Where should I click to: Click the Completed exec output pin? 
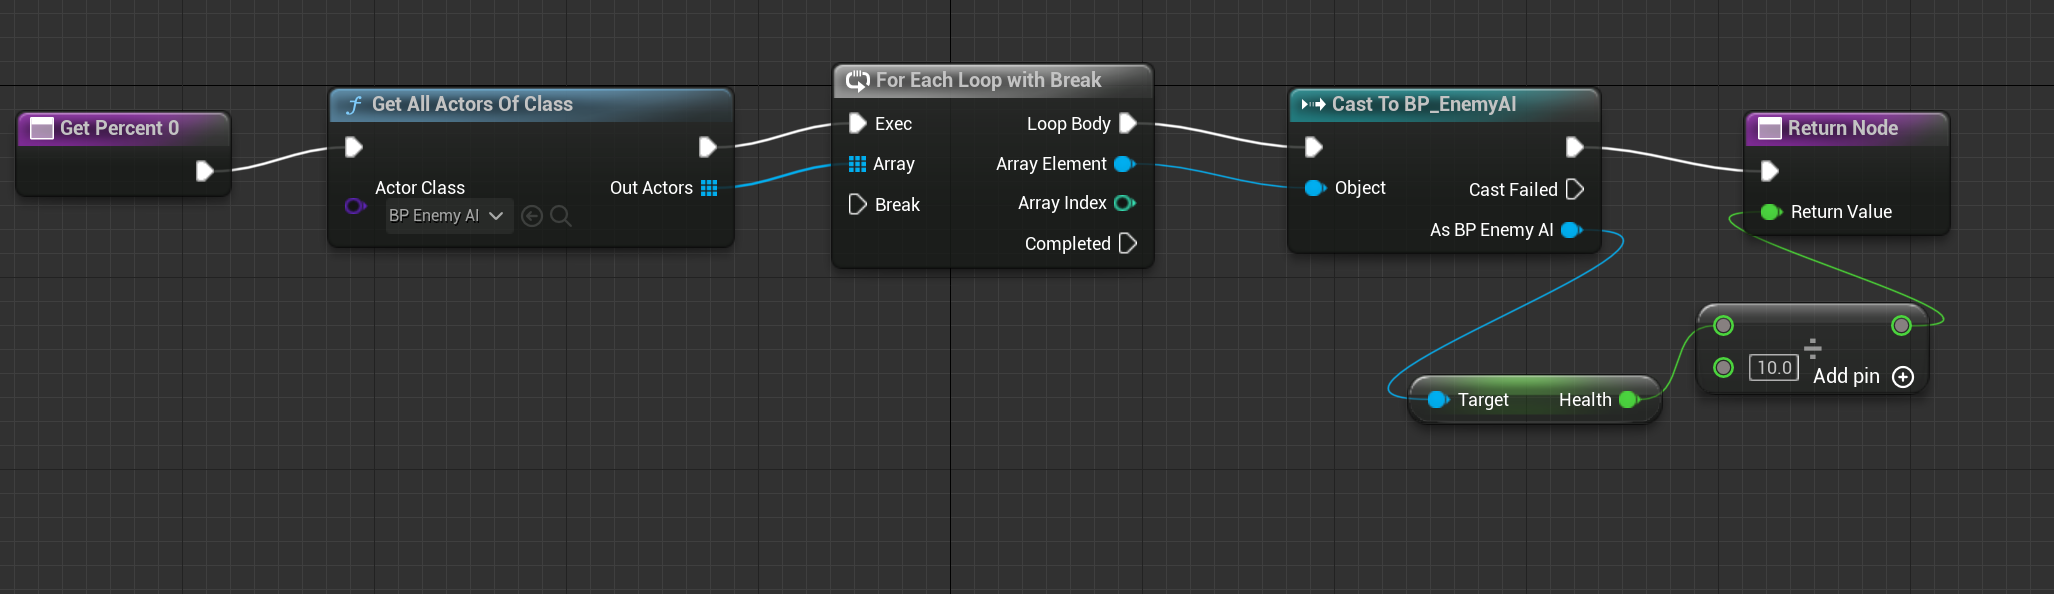[x=1128, y=243]
